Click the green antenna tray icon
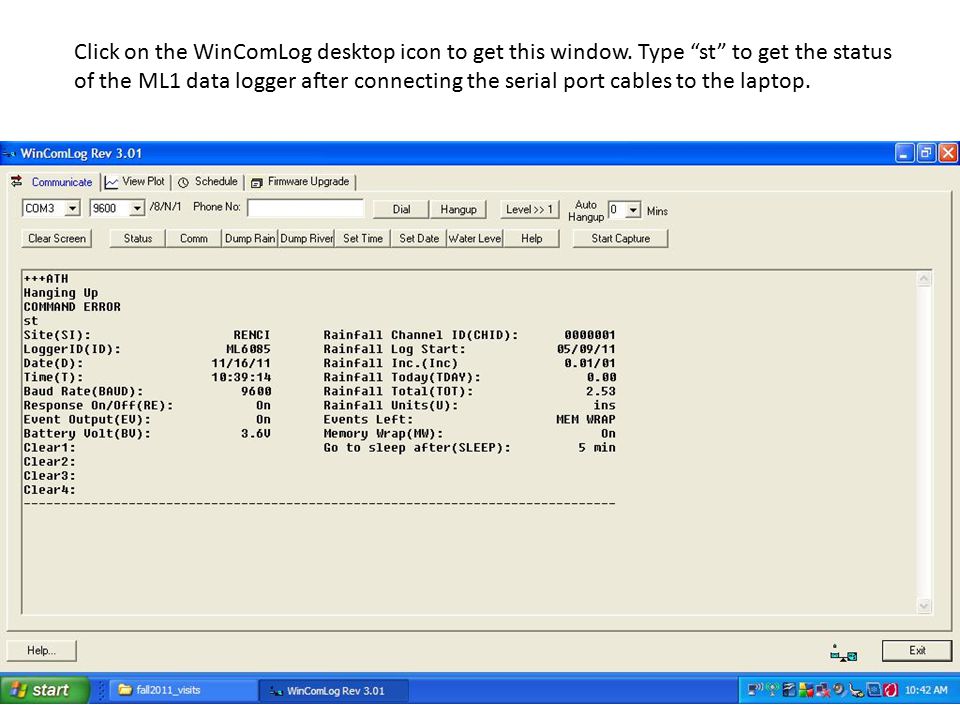The width and height of the screenshot is (960, 720). 772,690
